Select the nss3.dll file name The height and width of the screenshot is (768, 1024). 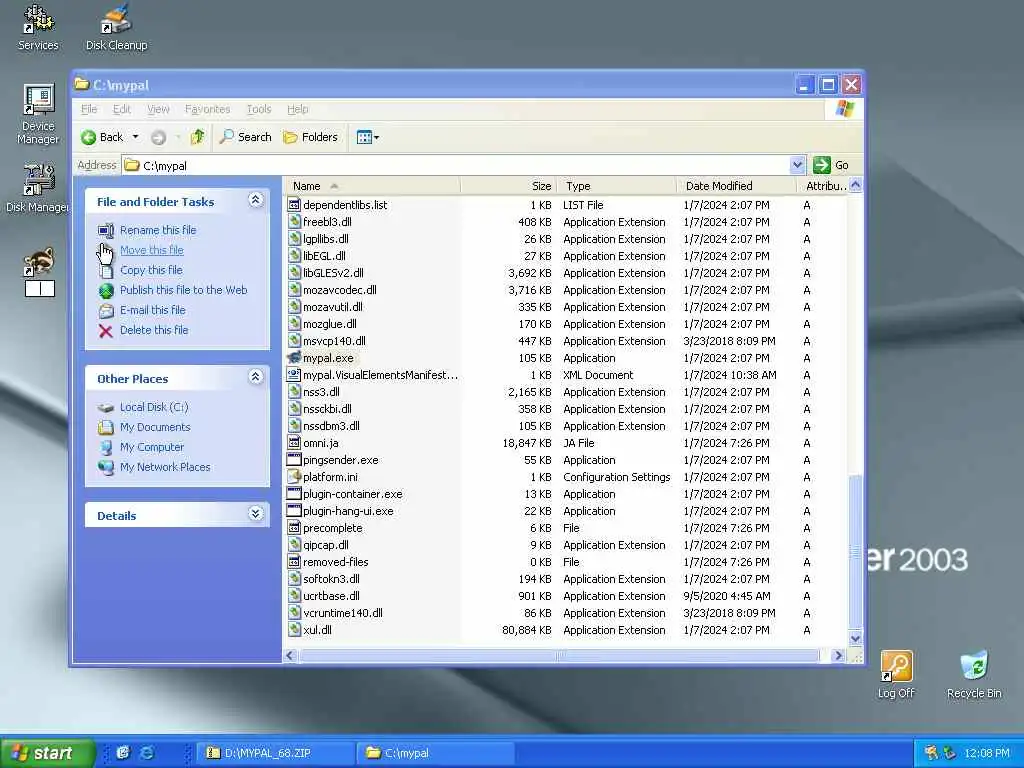[321, 392]
